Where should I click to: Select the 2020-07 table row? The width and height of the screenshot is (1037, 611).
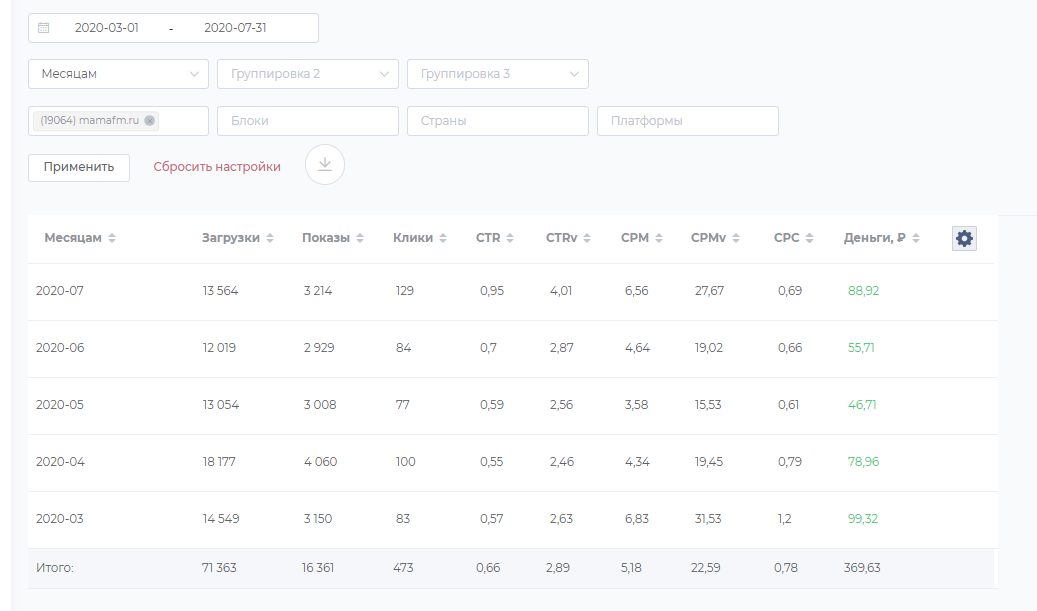tap(500, 291)
